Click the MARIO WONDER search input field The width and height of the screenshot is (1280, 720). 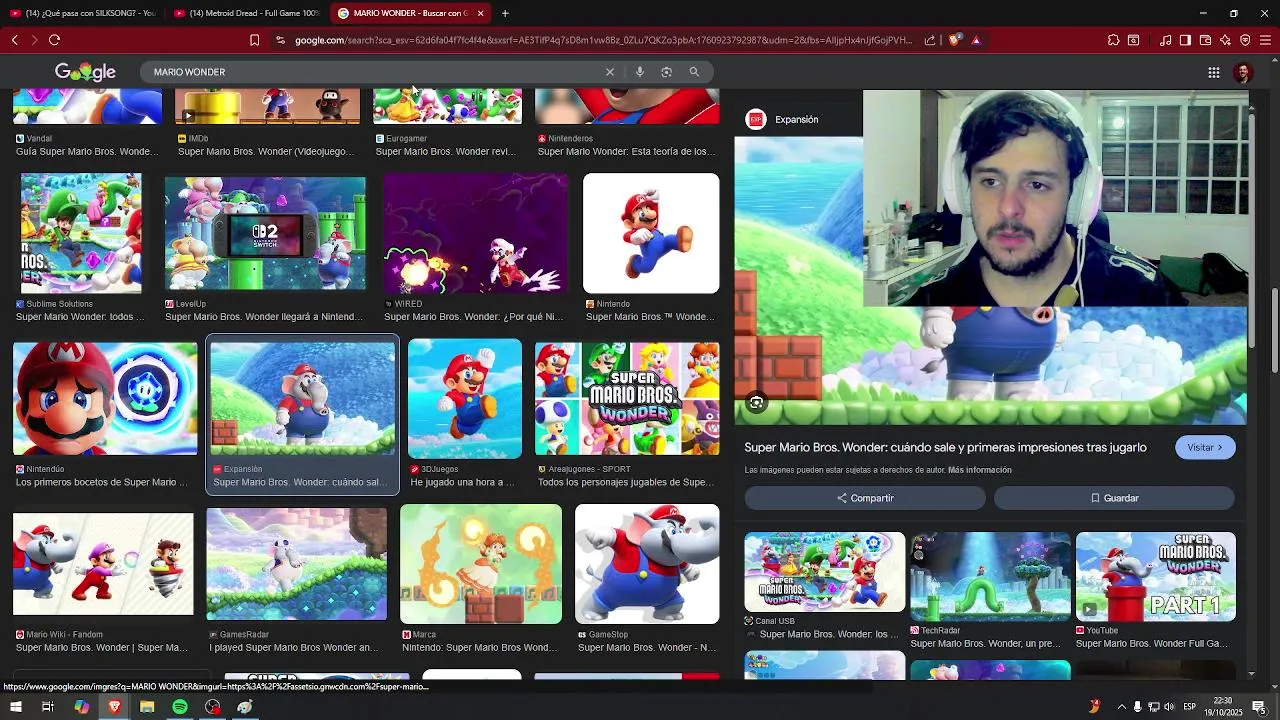click(x=375, y=72)
